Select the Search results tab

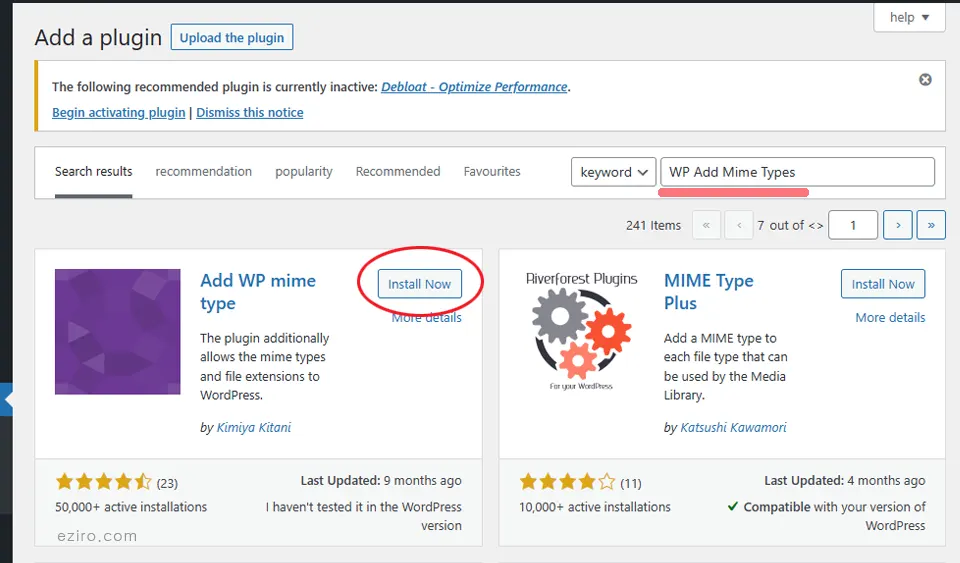pos(93,172)
